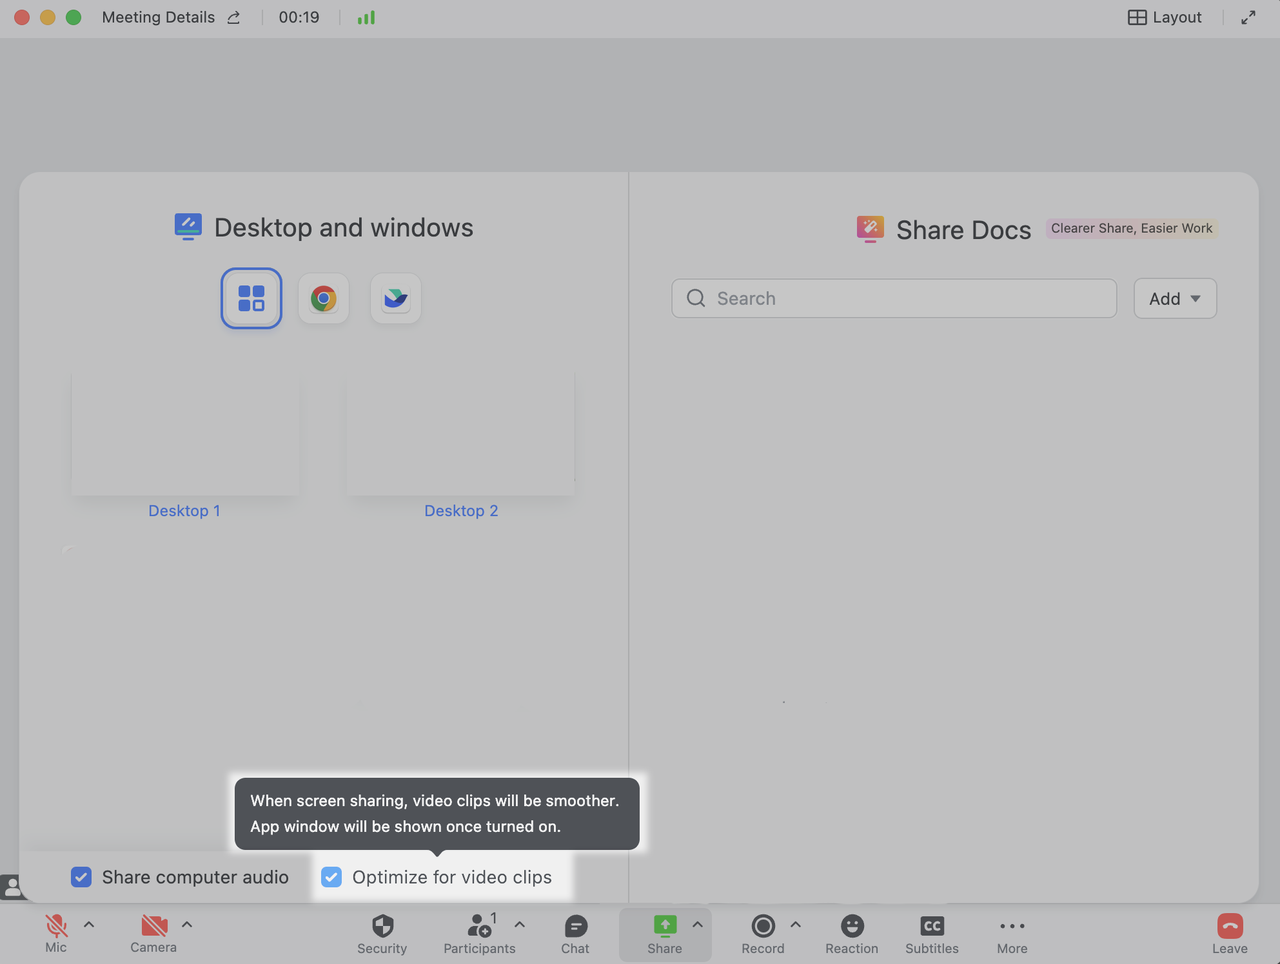
Task: Expand the Camera options arrow
Action: coord(187,924)
